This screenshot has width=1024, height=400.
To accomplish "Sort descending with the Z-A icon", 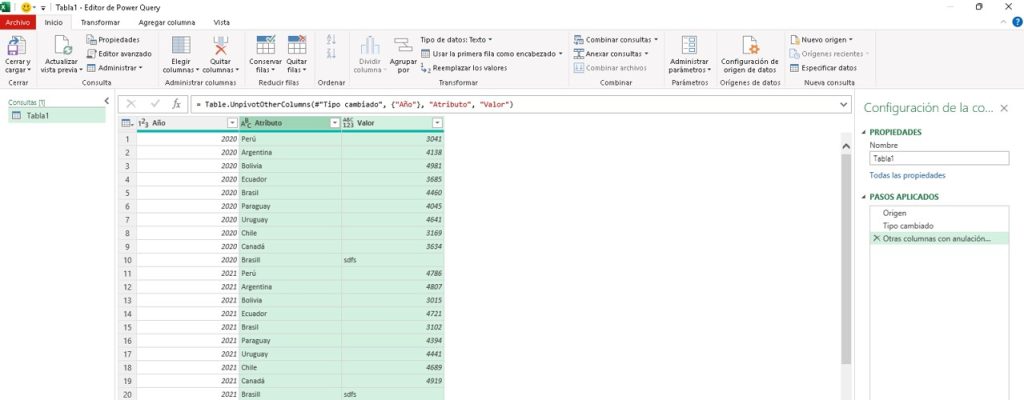I will tap(331, 54).
